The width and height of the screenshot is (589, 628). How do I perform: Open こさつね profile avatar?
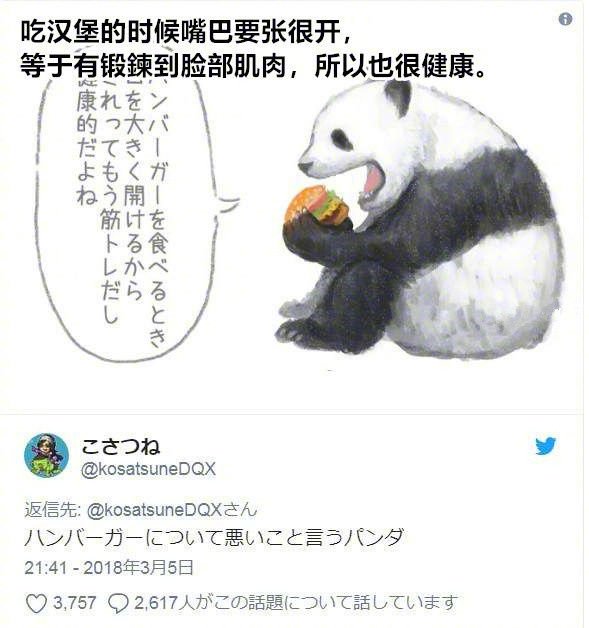pos(46,455)
